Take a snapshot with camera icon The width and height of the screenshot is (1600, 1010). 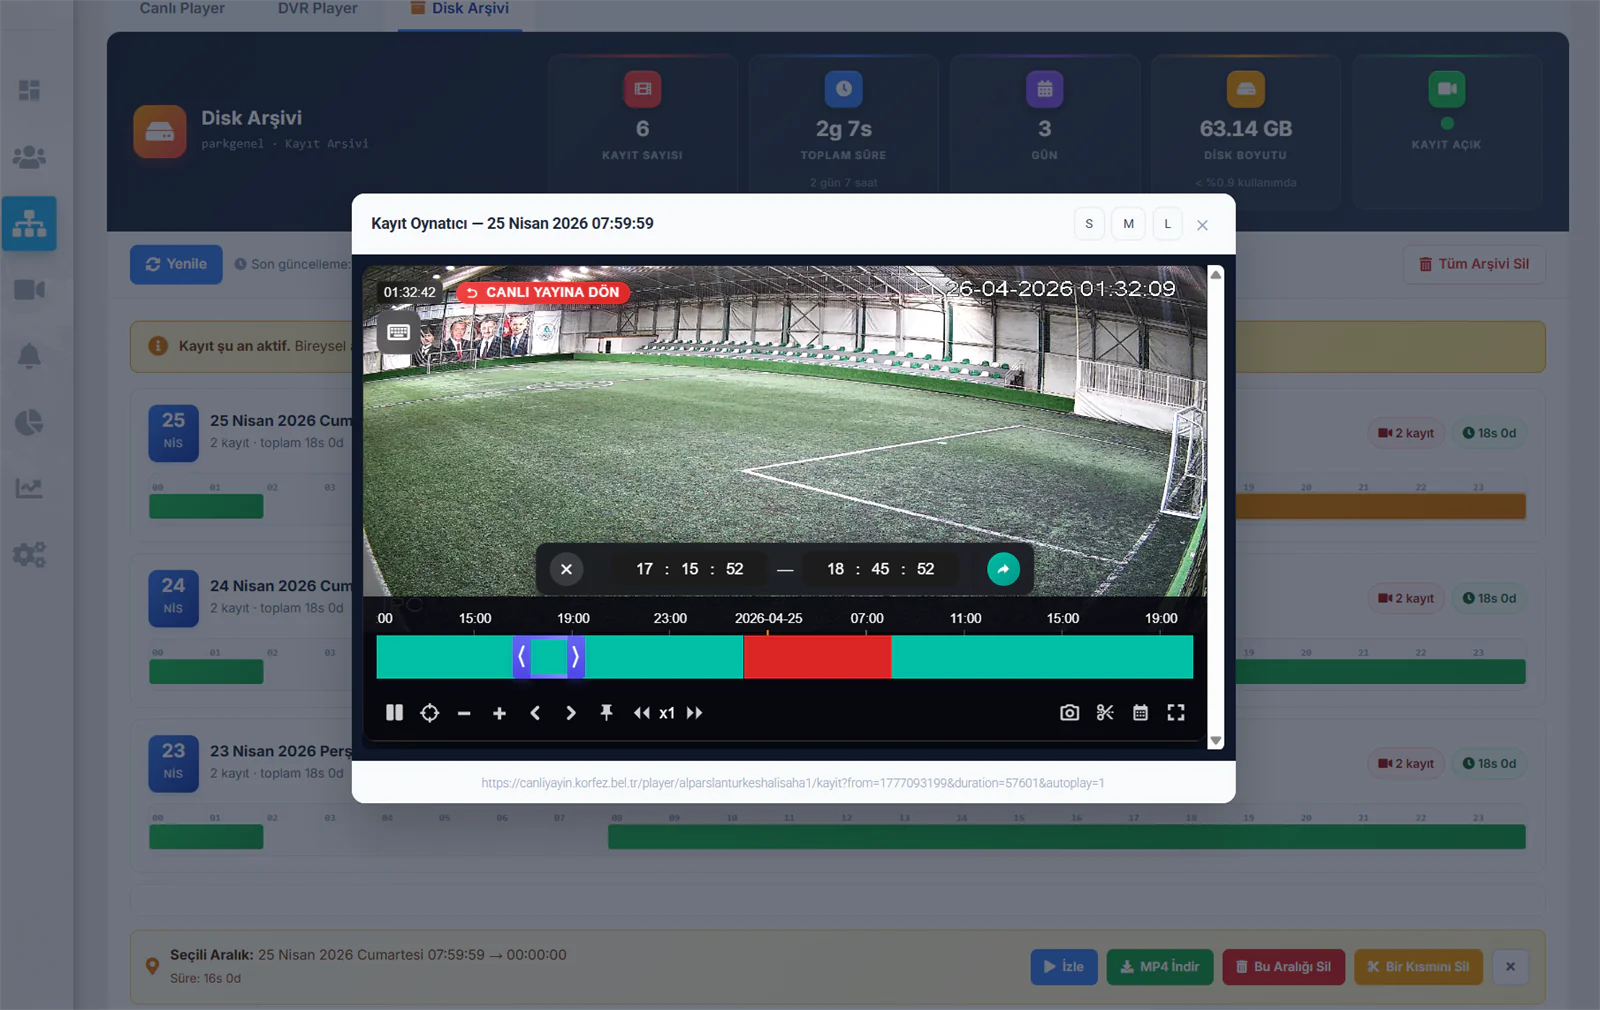point(1069,713)
